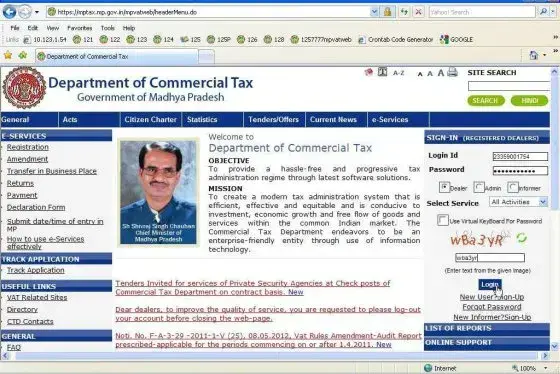Open the 1257777mpvatweb links bar shortcut

coord(321,39)
